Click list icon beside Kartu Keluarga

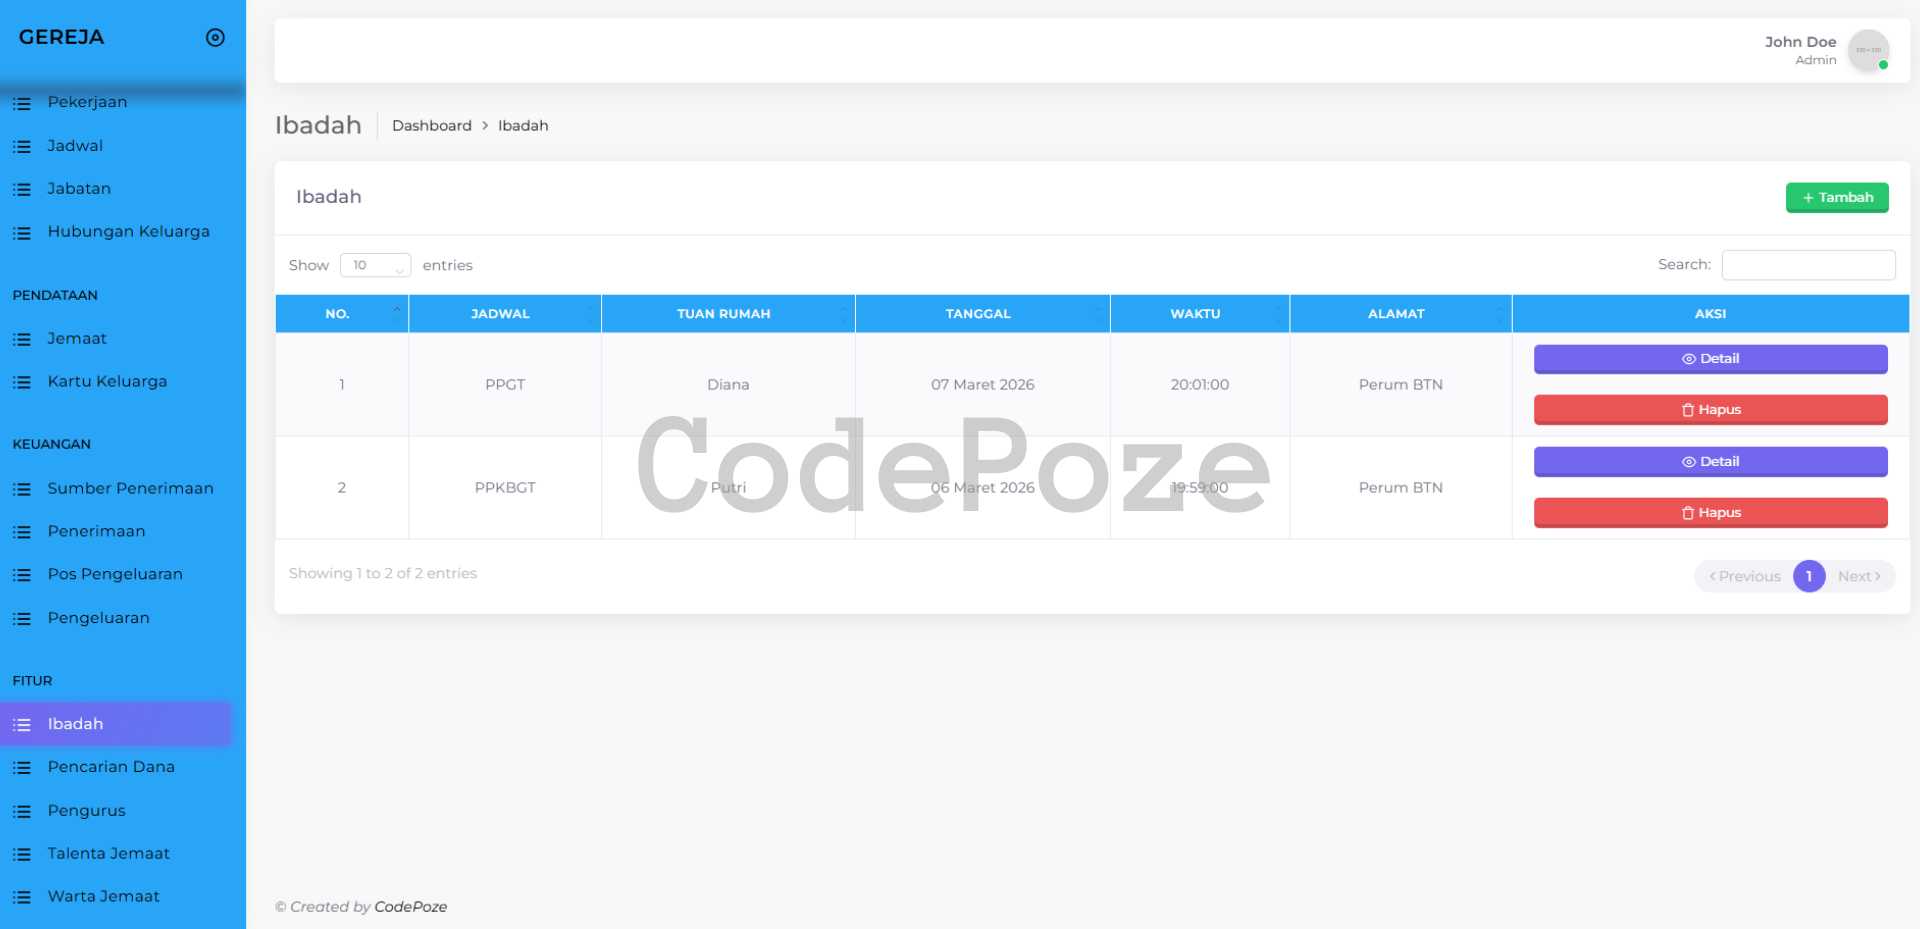pyautogui.click(x=22, y=382)
